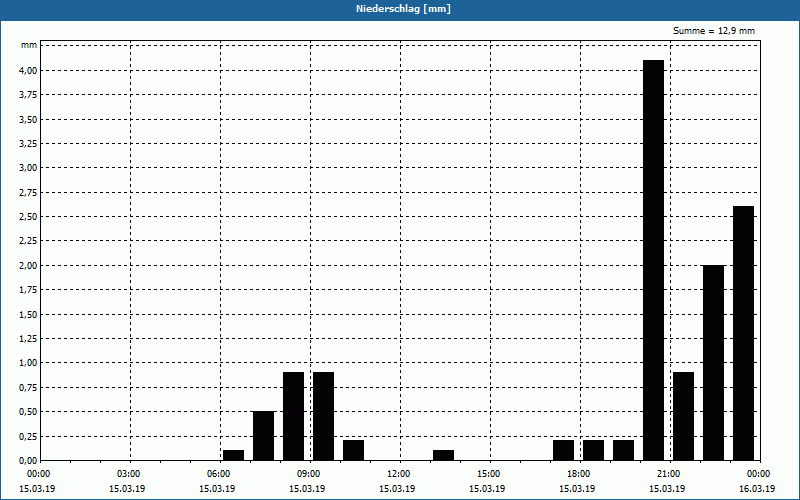This screenshot has height=500, width=800.
Task: Click the 3,00 y-axis value
Action: (x=28, y=168)
